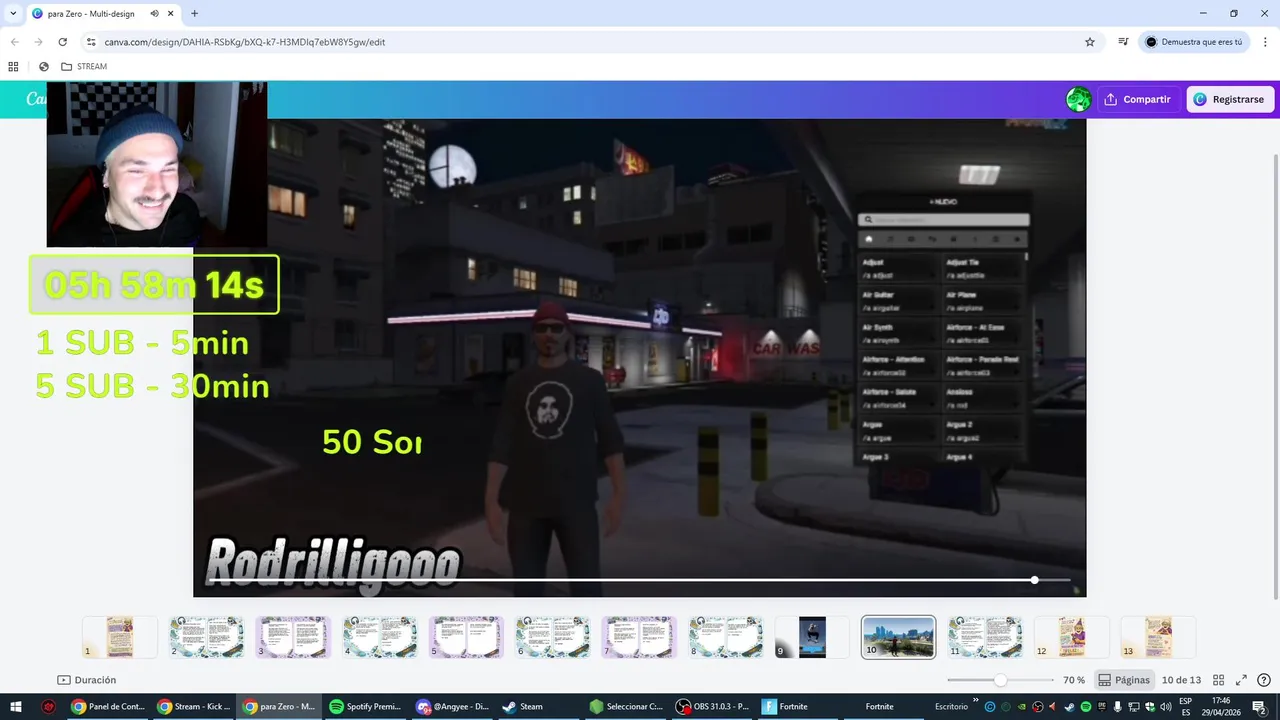Click the '10 de 13' page counter
This screenshot has height=720, width=1280.
pyautogui.click(x=1181, y=680)
